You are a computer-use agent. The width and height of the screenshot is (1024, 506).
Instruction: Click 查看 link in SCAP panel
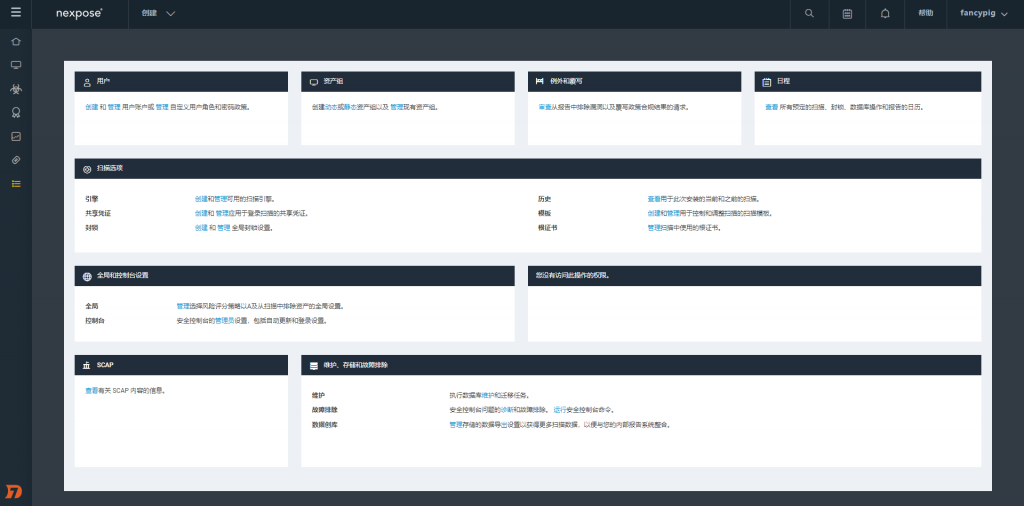tap(91, 390)
